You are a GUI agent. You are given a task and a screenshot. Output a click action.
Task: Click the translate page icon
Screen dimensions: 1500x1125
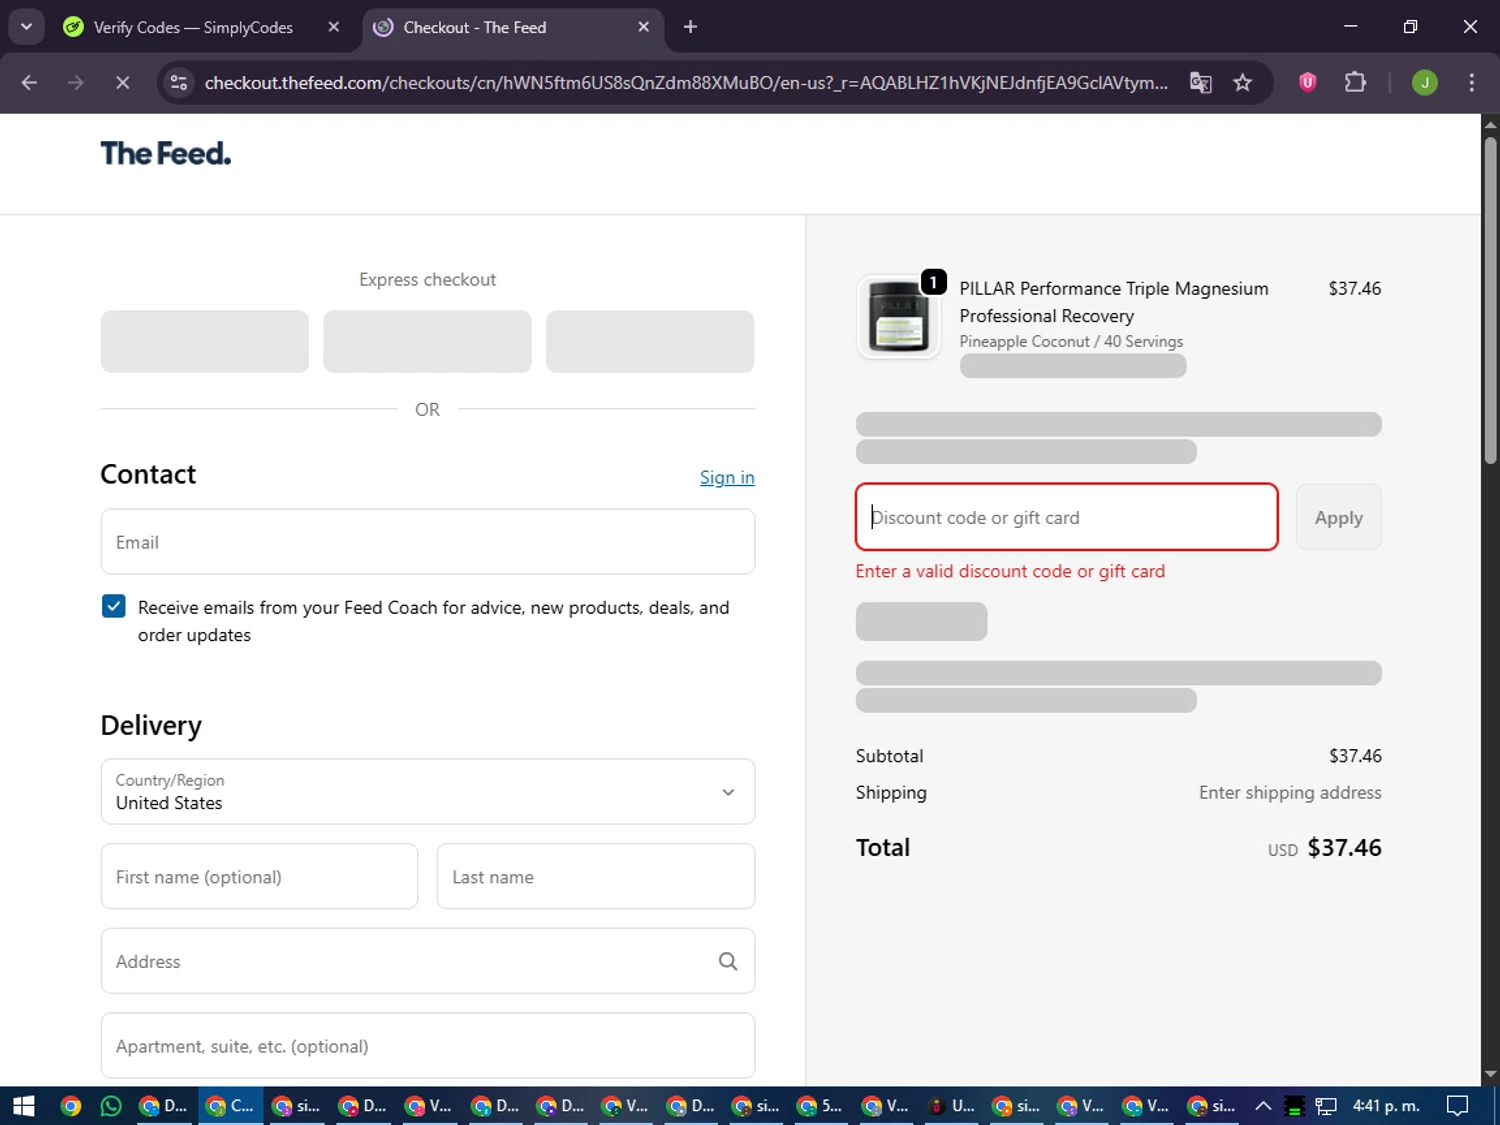point(1200,83)
